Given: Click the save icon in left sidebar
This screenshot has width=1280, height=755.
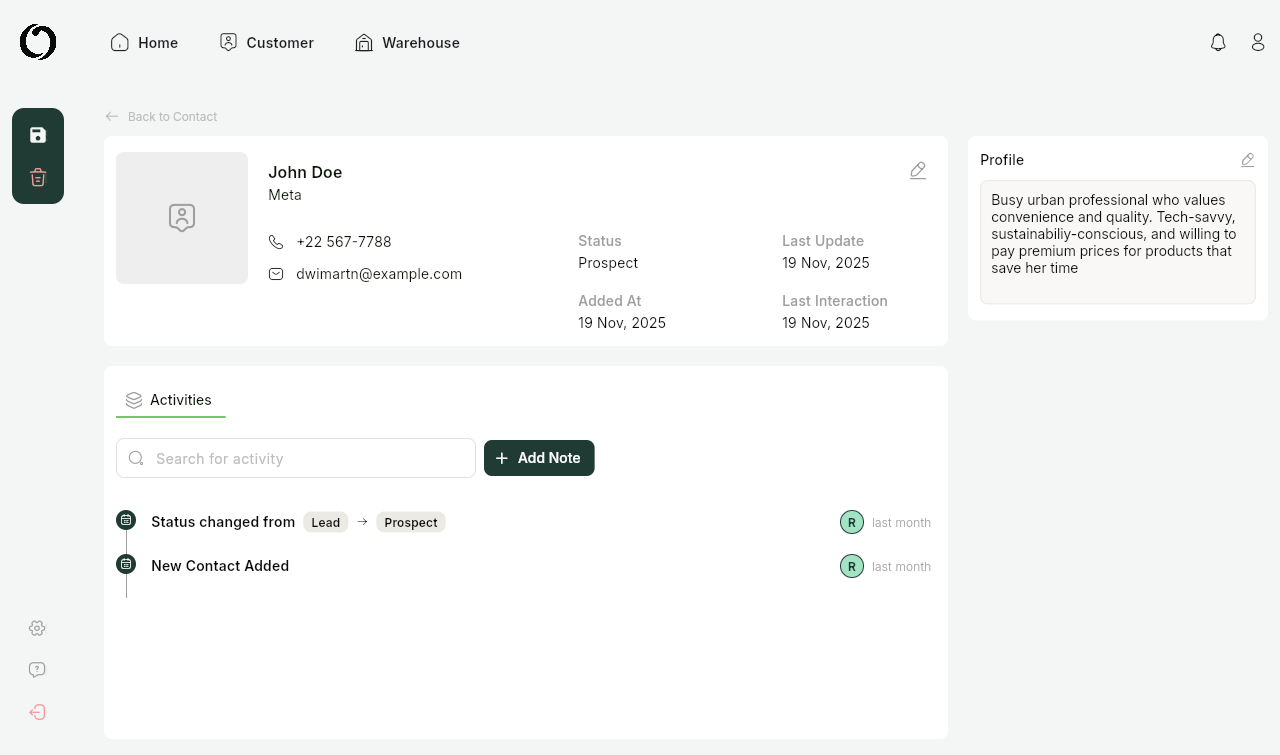Looking at the screenshot, I should pos(38,135).
